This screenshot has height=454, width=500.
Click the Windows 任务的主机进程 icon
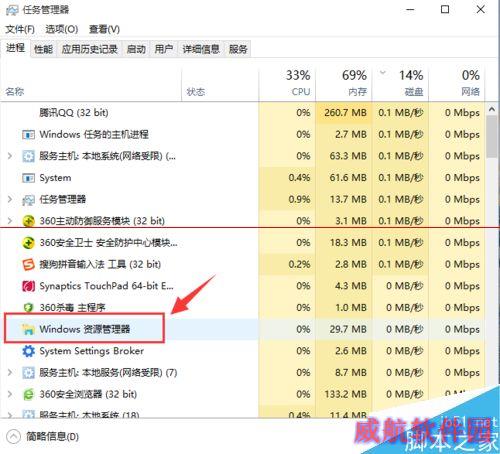(x=28, y=135)
